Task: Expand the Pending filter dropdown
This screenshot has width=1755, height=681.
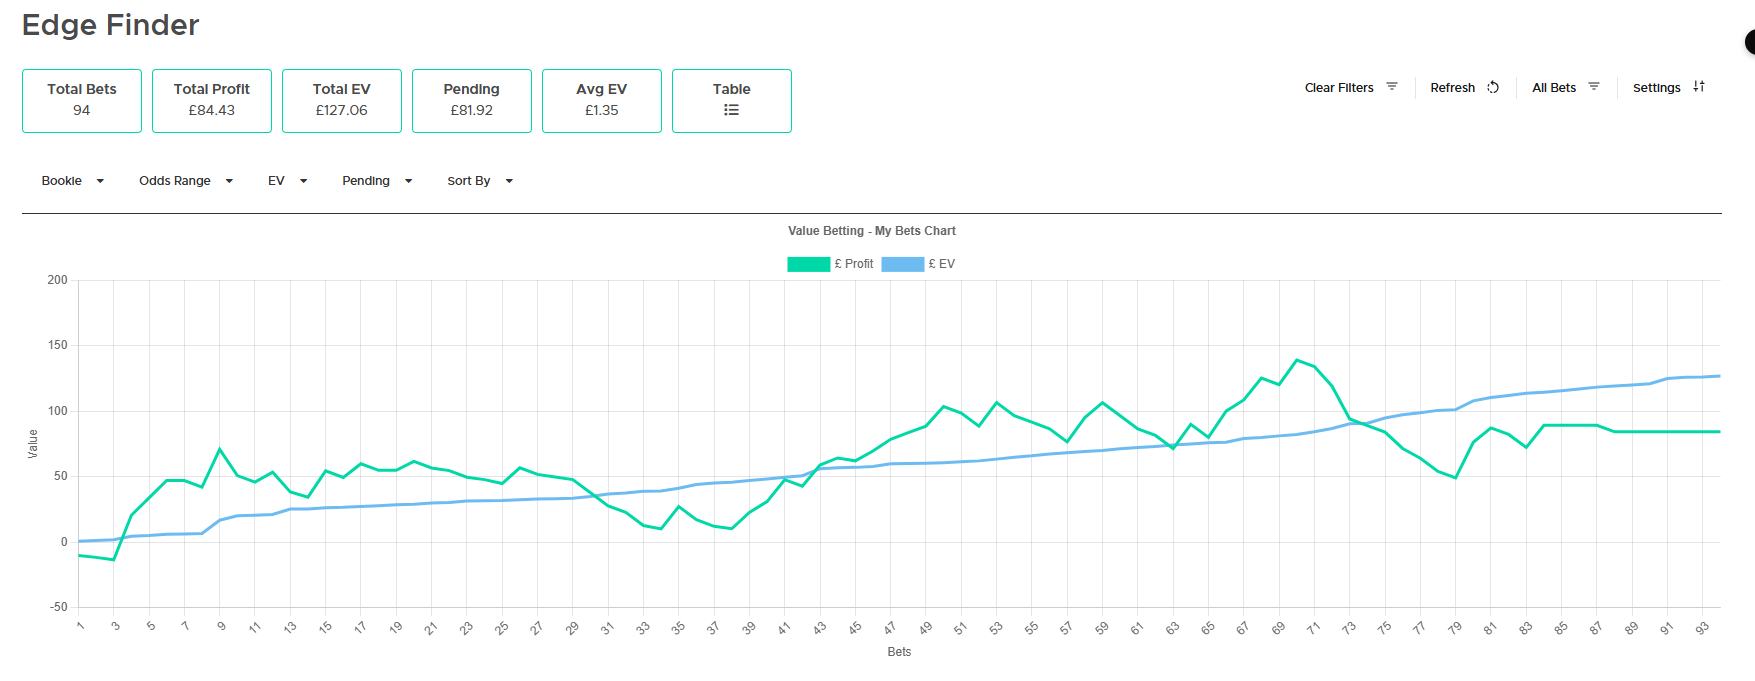Action: tap(377, 181)
